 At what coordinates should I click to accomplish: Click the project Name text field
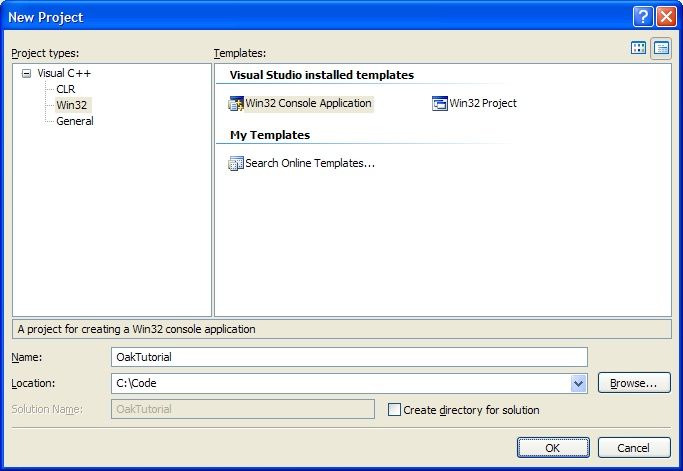click(x=349, y=357)
